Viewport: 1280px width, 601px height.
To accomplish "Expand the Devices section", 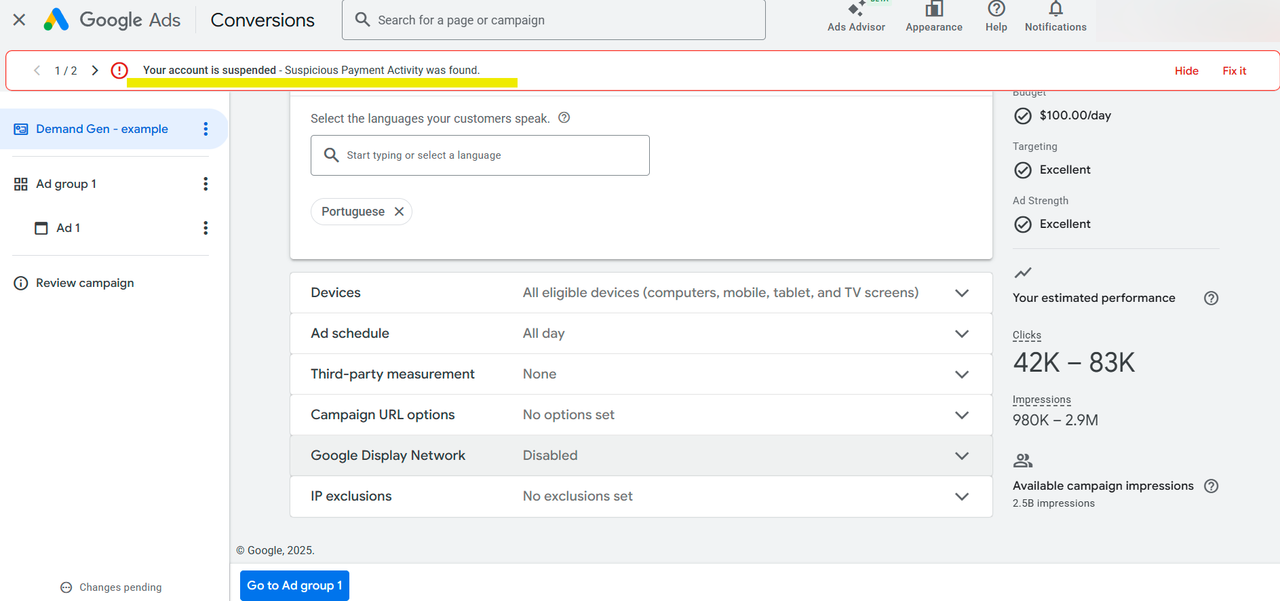I will (x=962, y=293).
